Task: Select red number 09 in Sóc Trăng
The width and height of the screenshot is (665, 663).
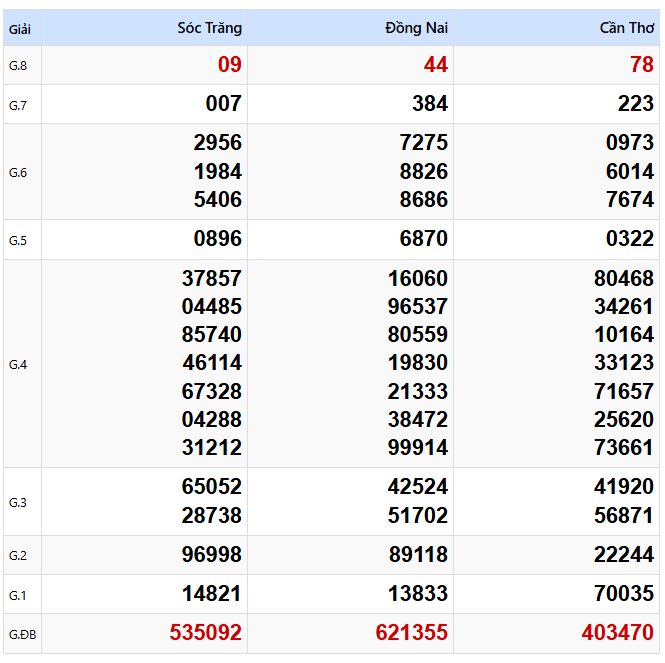Action: (229, 64)
